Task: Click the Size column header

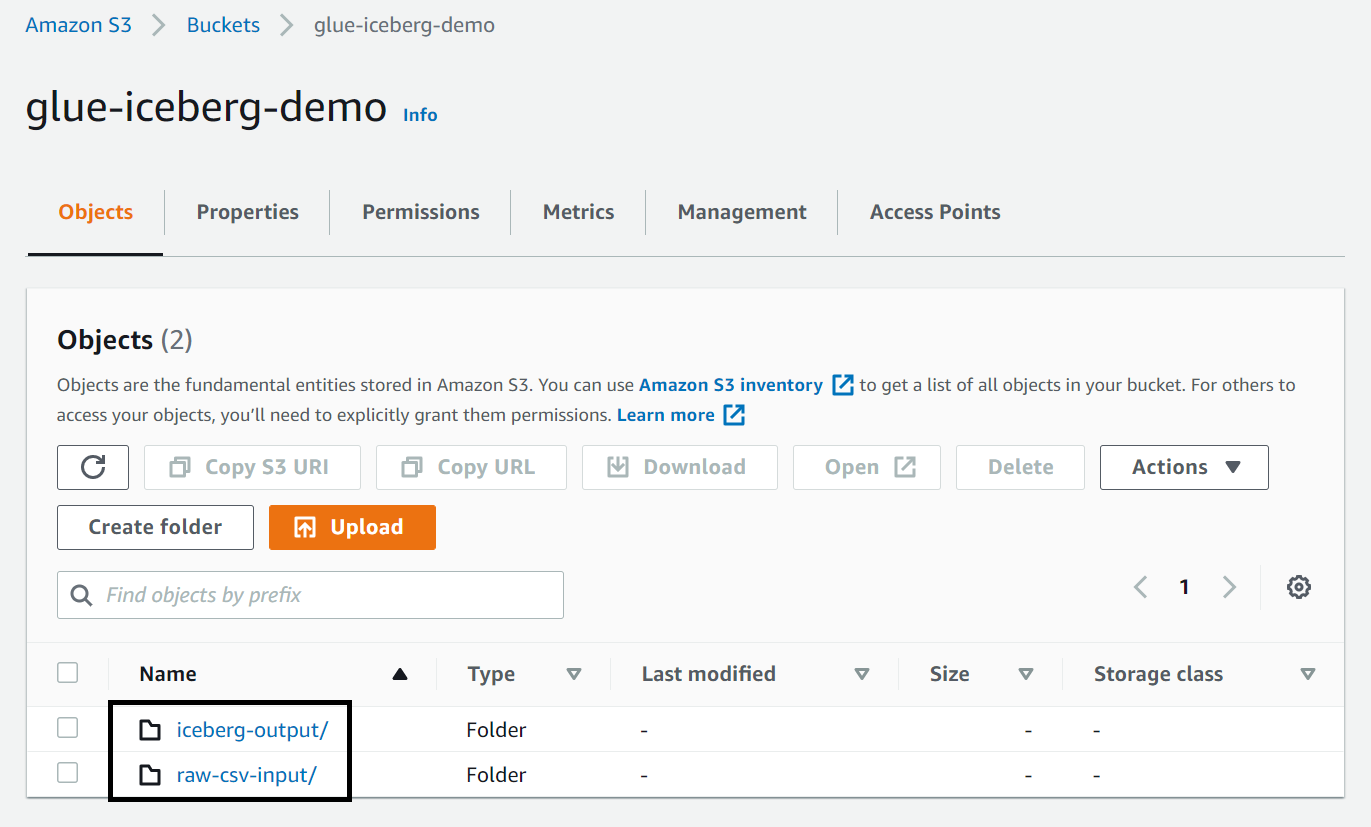Action: point(950,674)
